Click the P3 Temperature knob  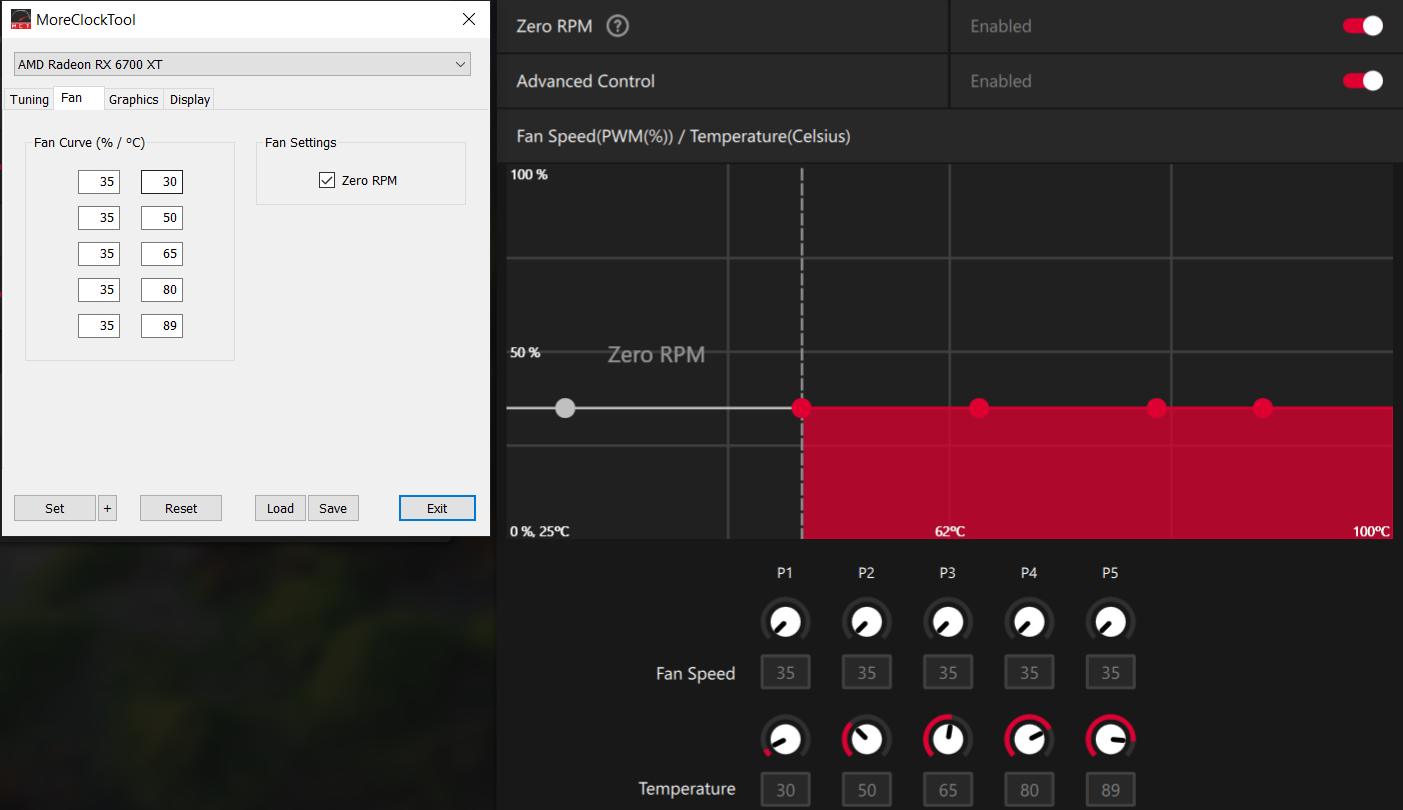tap(948, 739)
